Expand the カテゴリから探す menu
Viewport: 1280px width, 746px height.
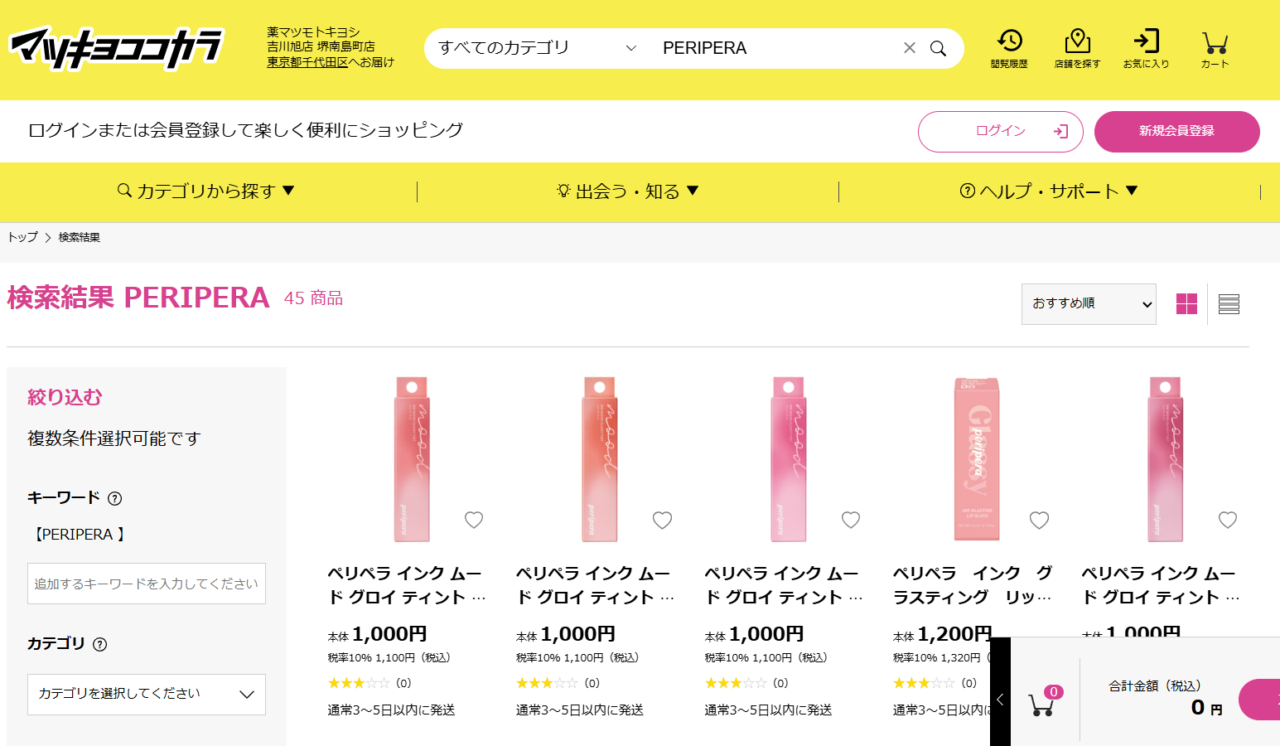[207, 191]
